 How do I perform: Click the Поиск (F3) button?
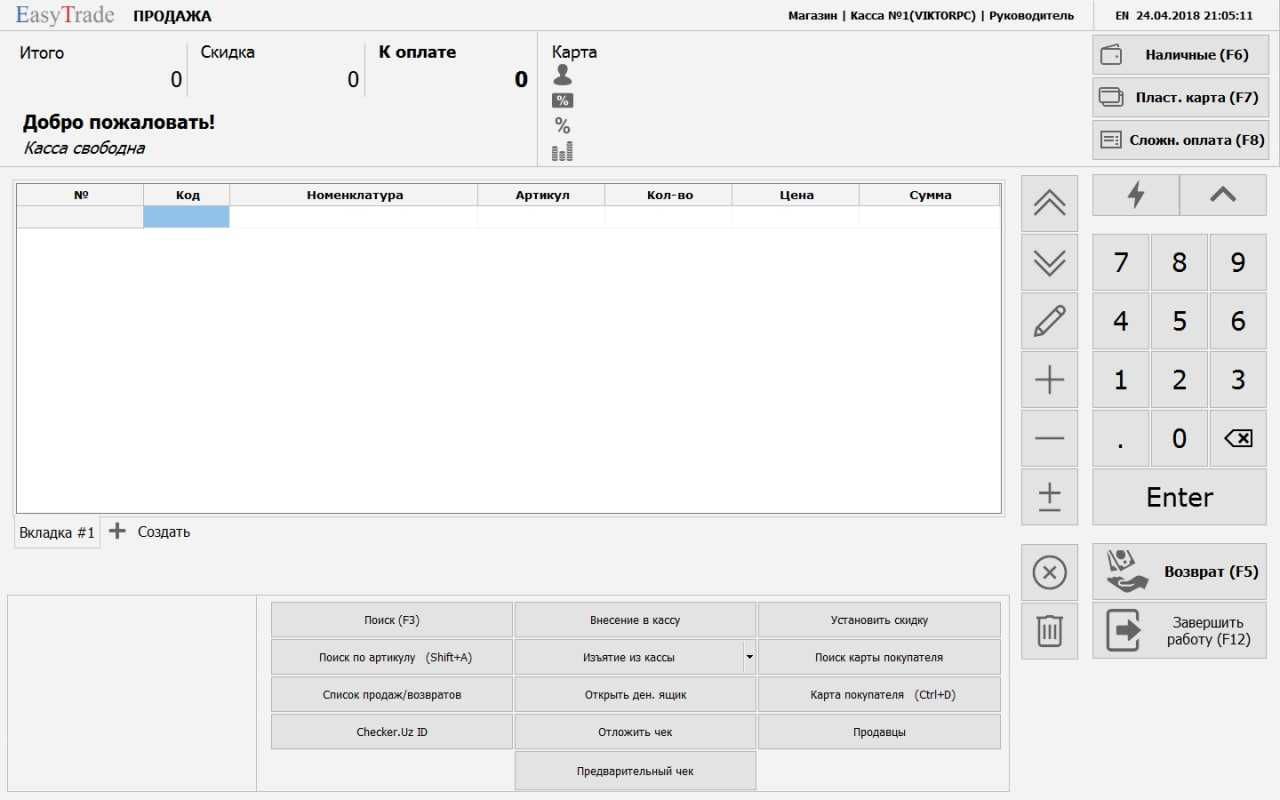click(x=392, y=620)
